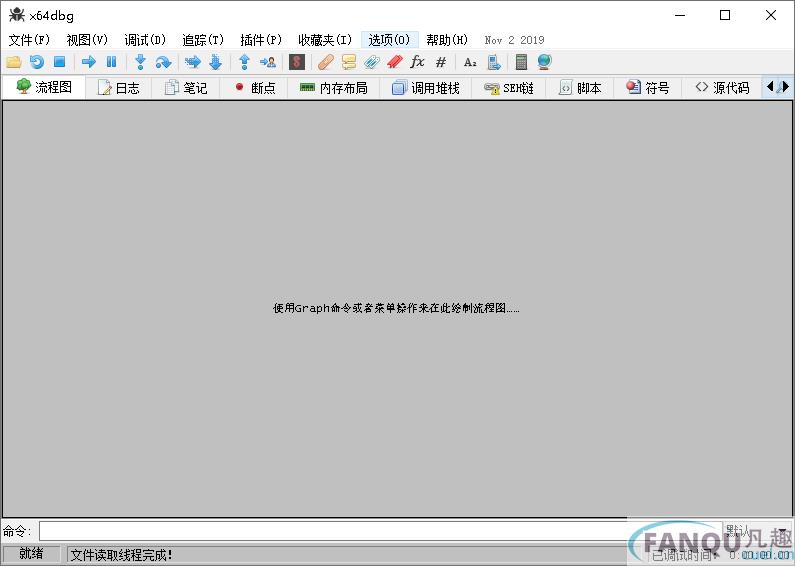Viewport: 795px width, 566px height.
Task: Open variables via the hash icon
Action: point(441,62)
